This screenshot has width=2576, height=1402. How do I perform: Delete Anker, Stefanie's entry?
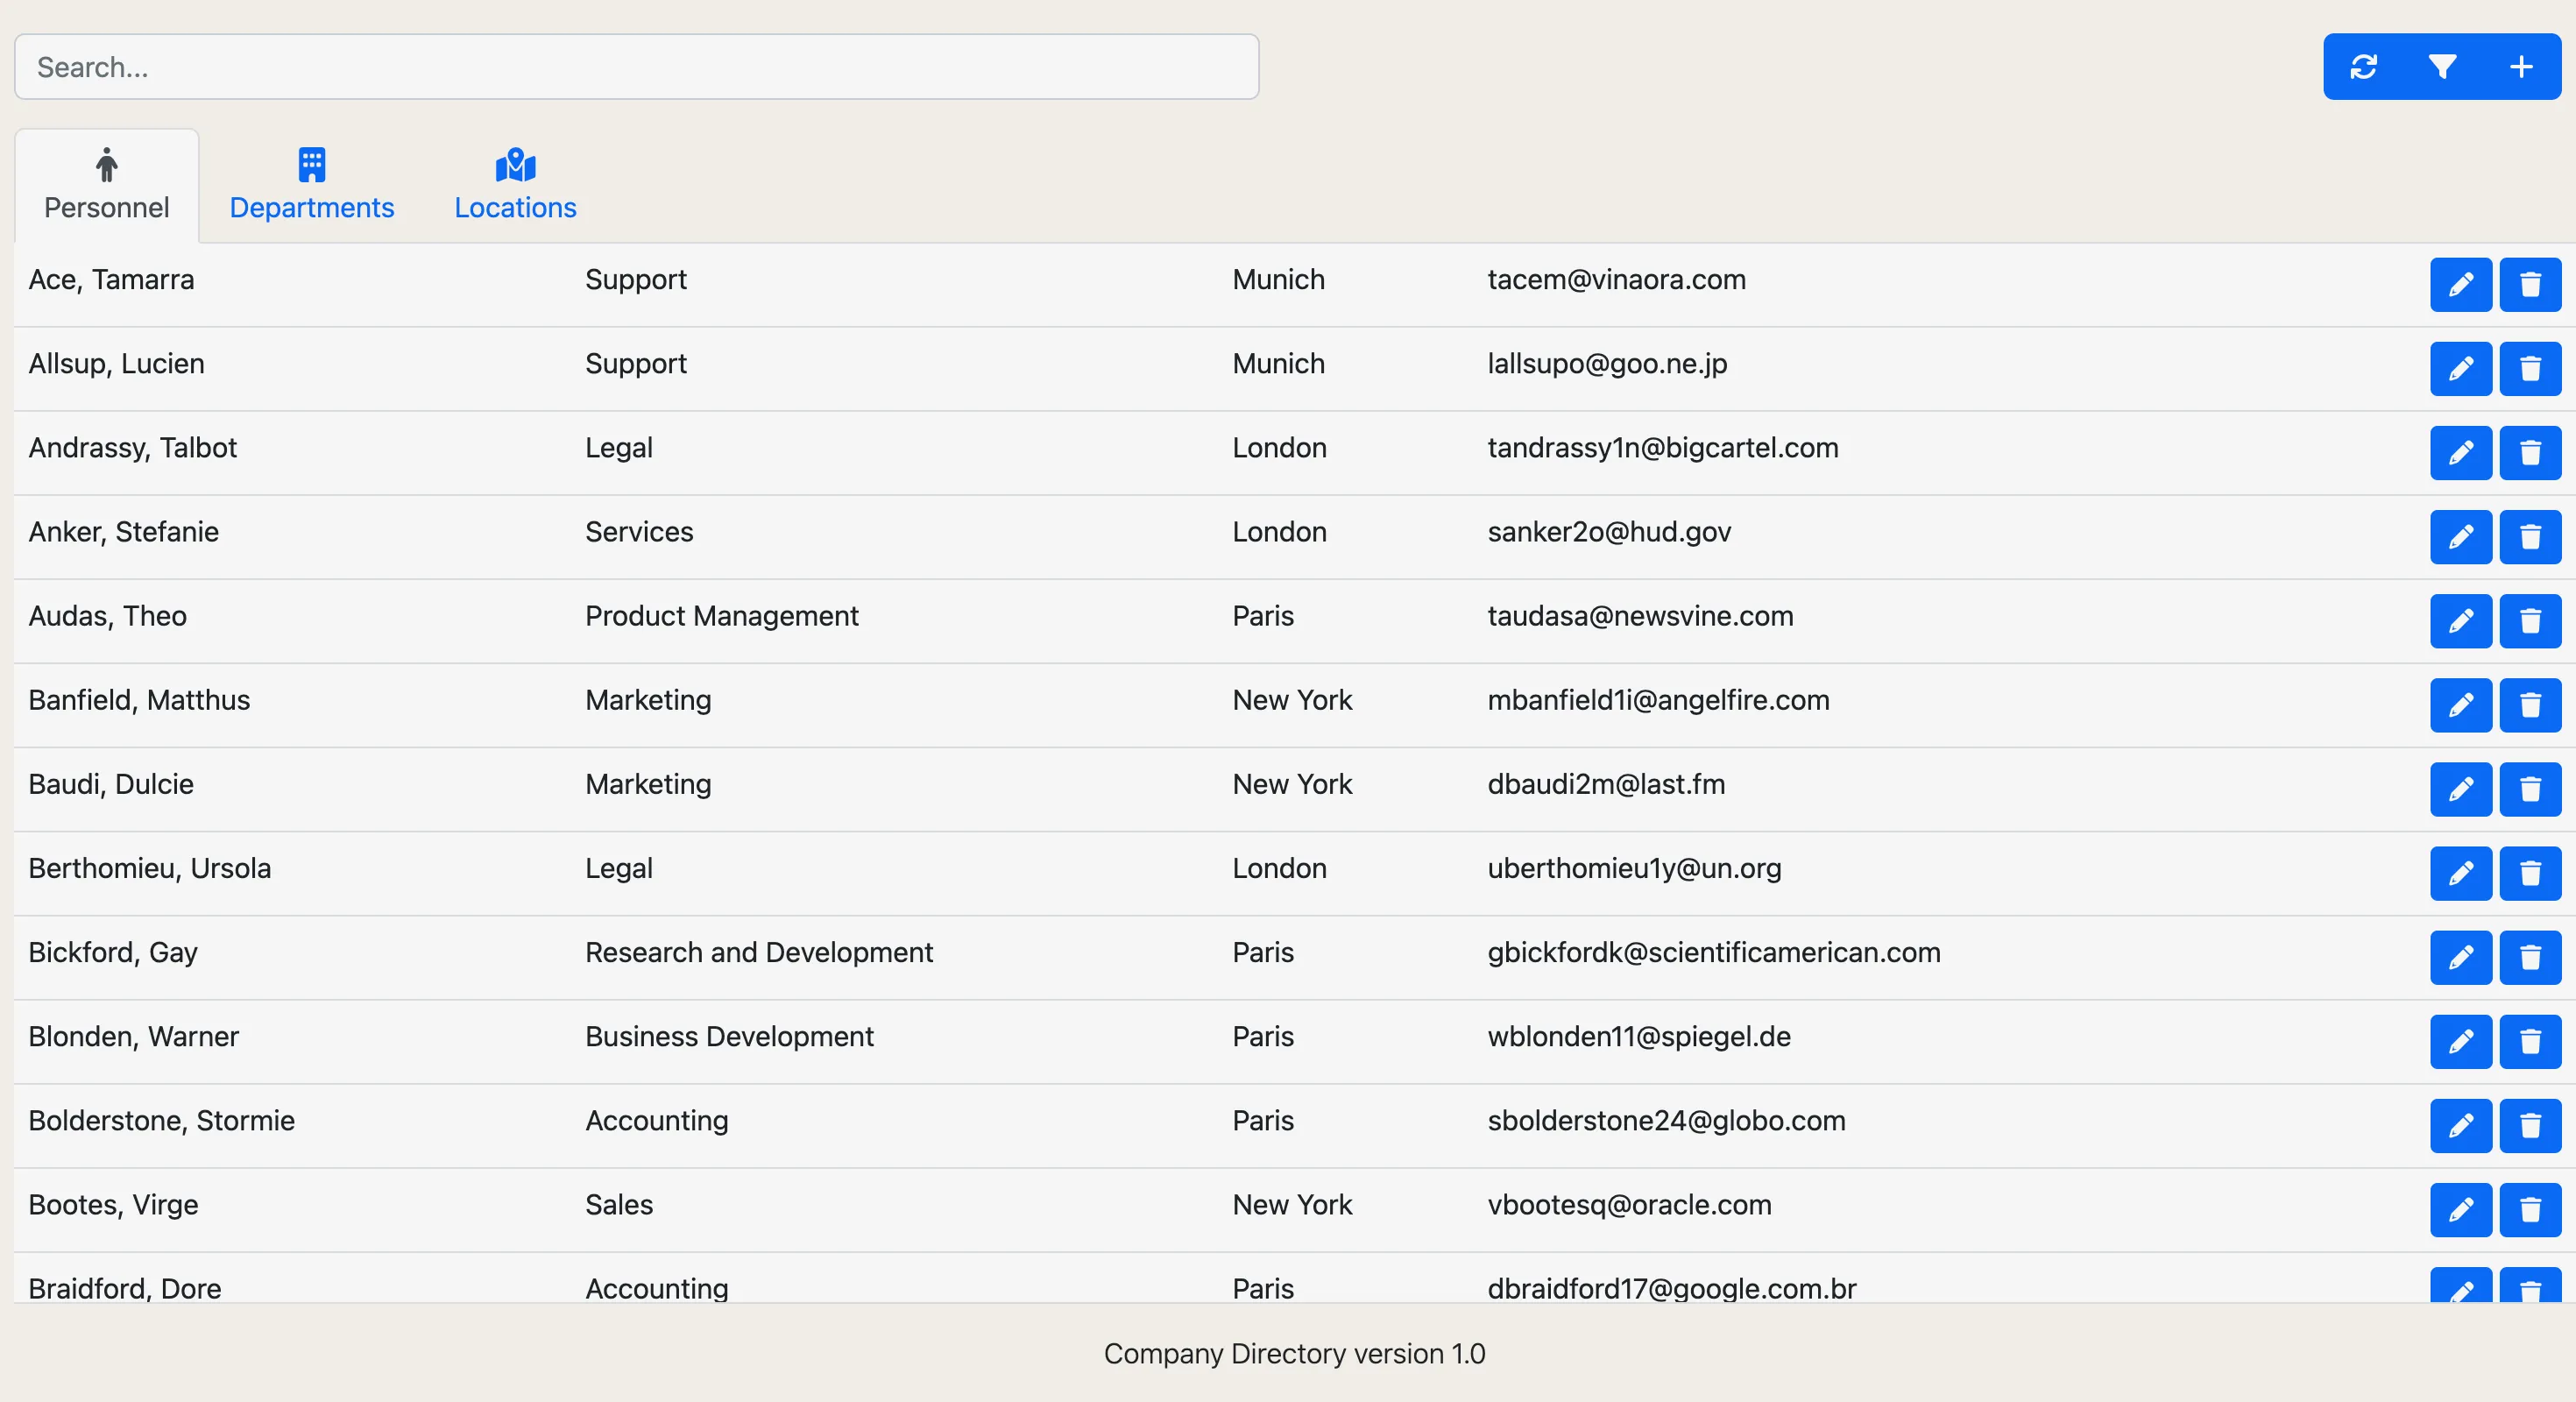[2530, 537]
